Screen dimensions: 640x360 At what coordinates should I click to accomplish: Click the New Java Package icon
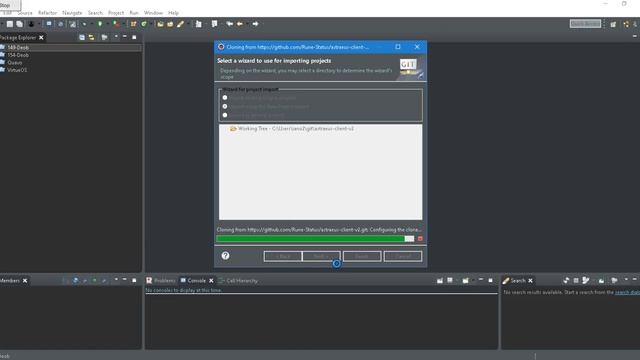coord(133,24)
